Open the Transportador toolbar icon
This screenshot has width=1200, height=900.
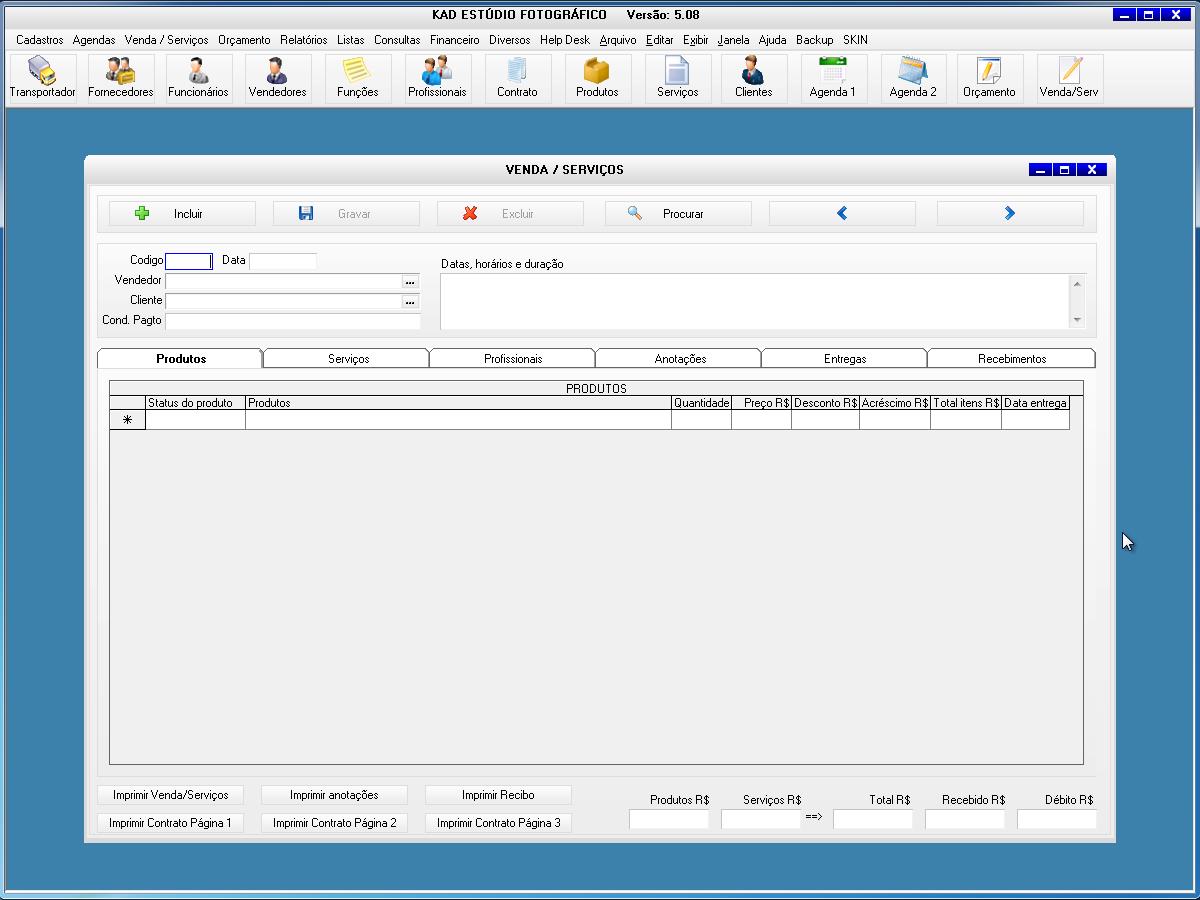43,78
